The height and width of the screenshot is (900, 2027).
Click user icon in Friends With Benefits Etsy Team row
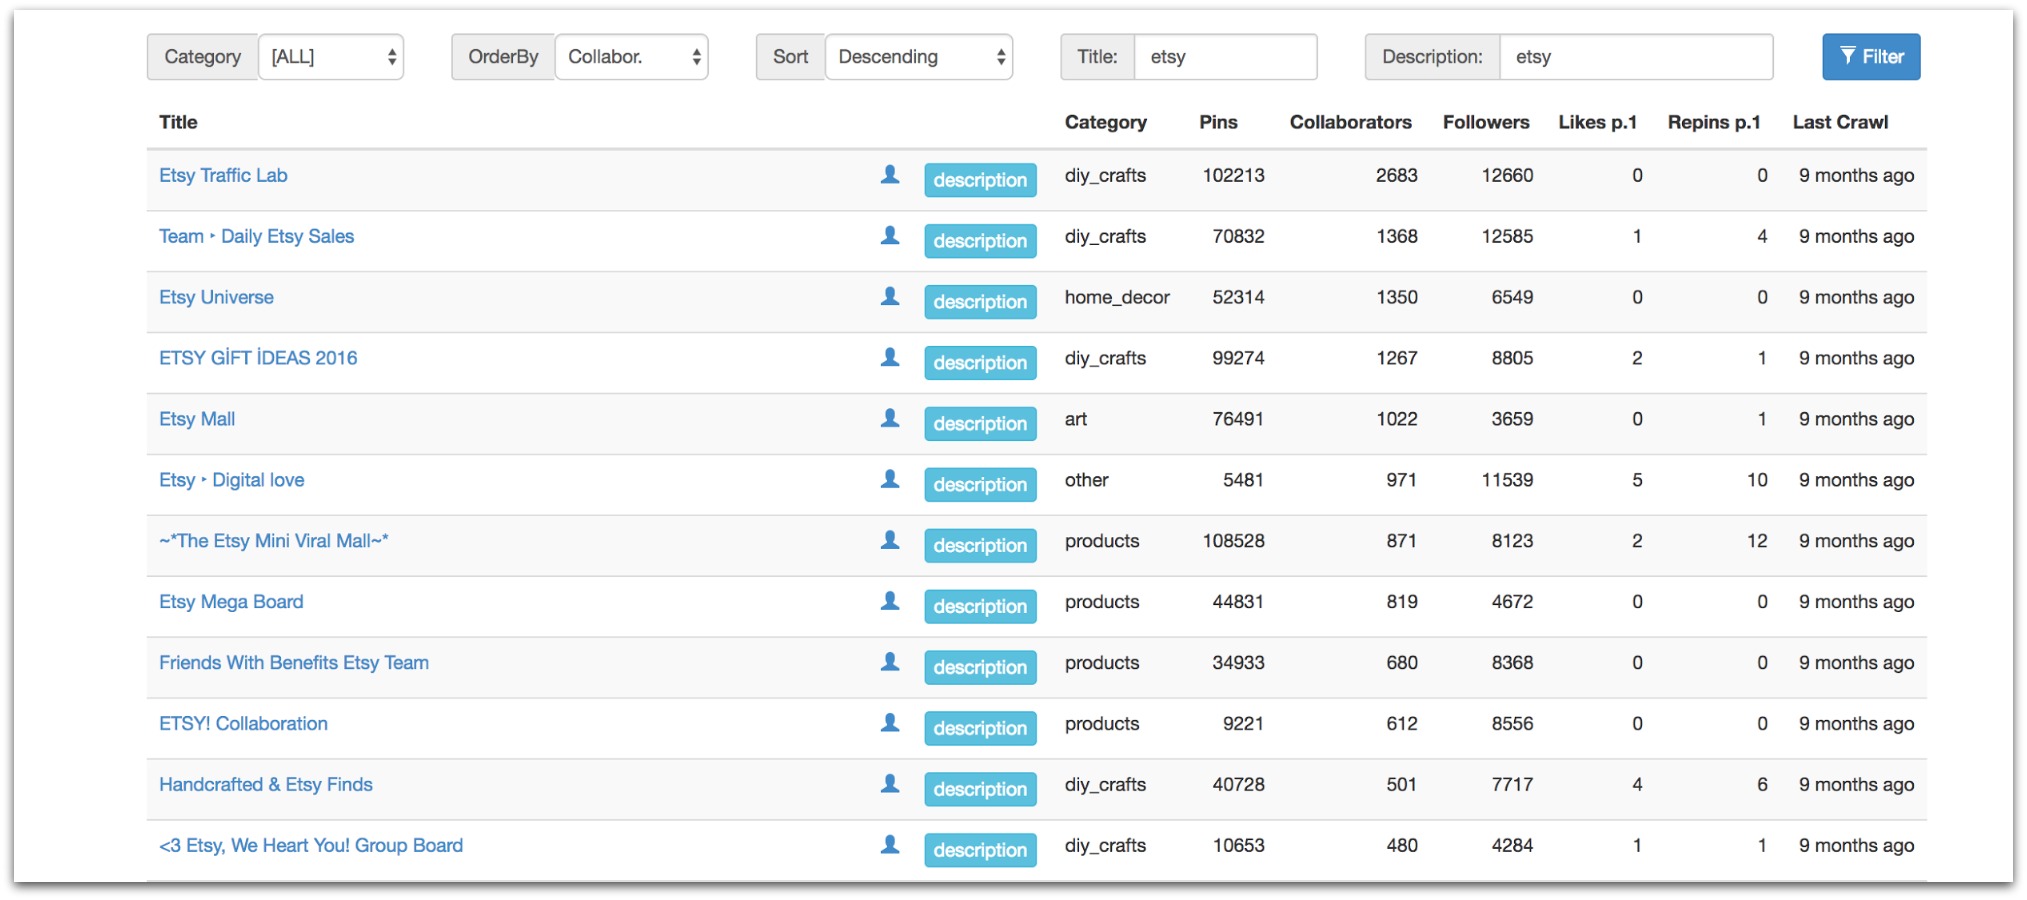(x=889, y=663)
